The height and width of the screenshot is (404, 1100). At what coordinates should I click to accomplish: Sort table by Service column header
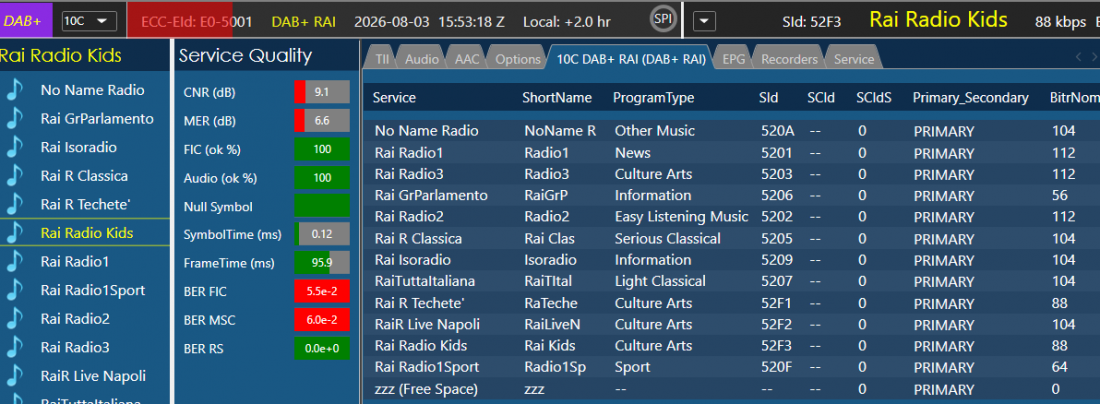click(x=394, y=98)
